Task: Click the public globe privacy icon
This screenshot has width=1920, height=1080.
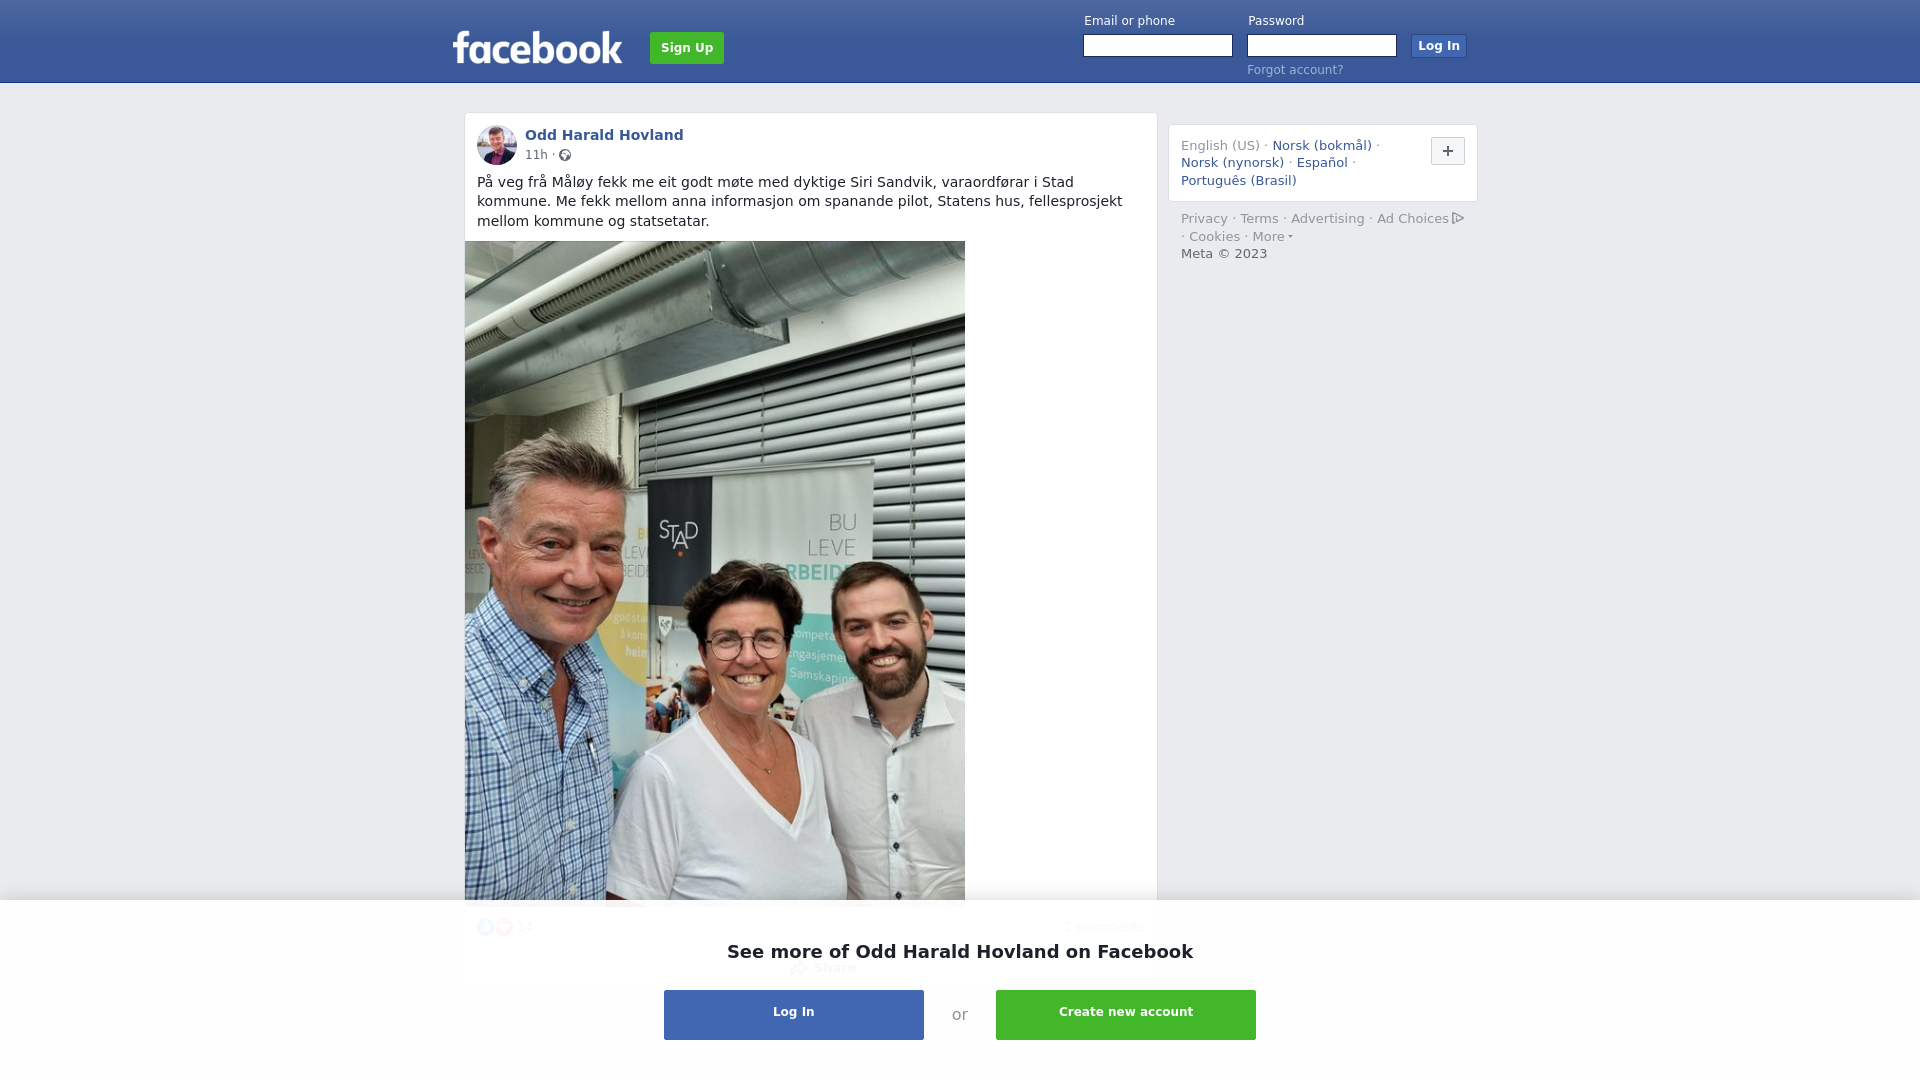Action: tap(565, 155)
